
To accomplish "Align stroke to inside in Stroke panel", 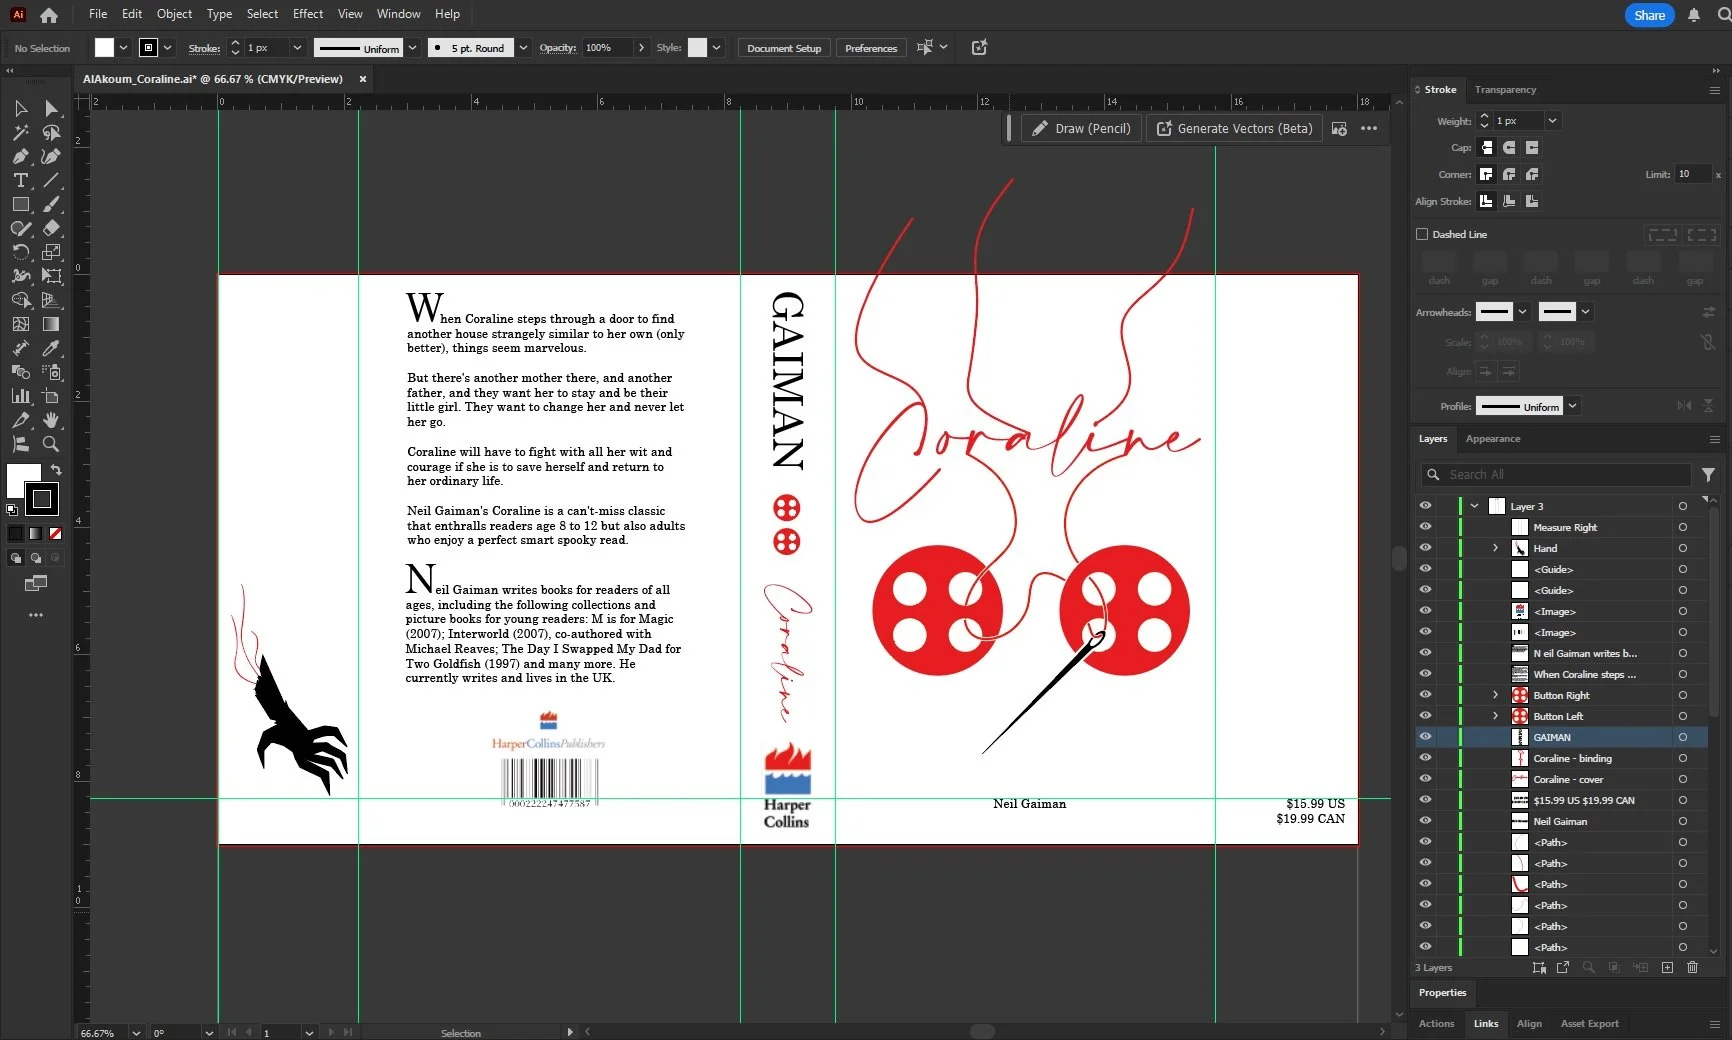I will [1509, 201].
